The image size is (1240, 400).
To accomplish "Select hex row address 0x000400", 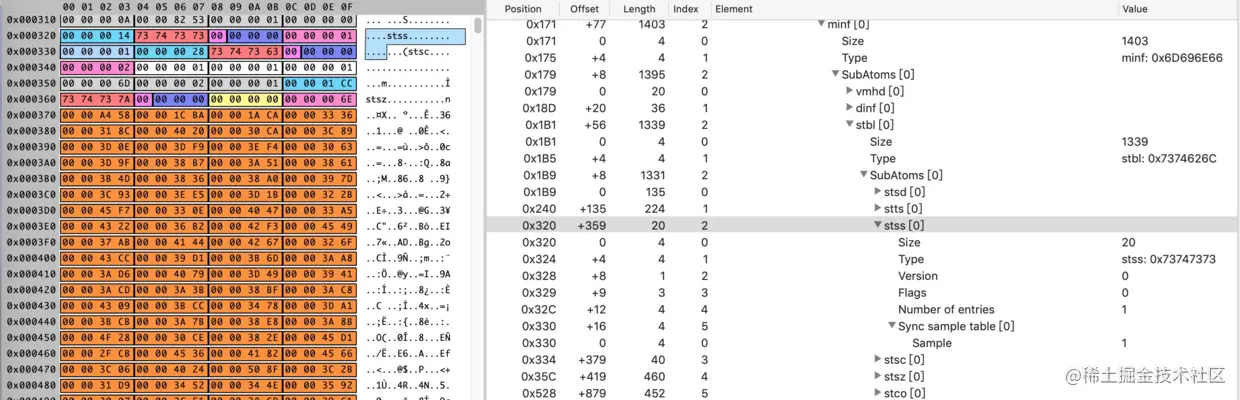I will pyautogui.click(x=30, y=258).
